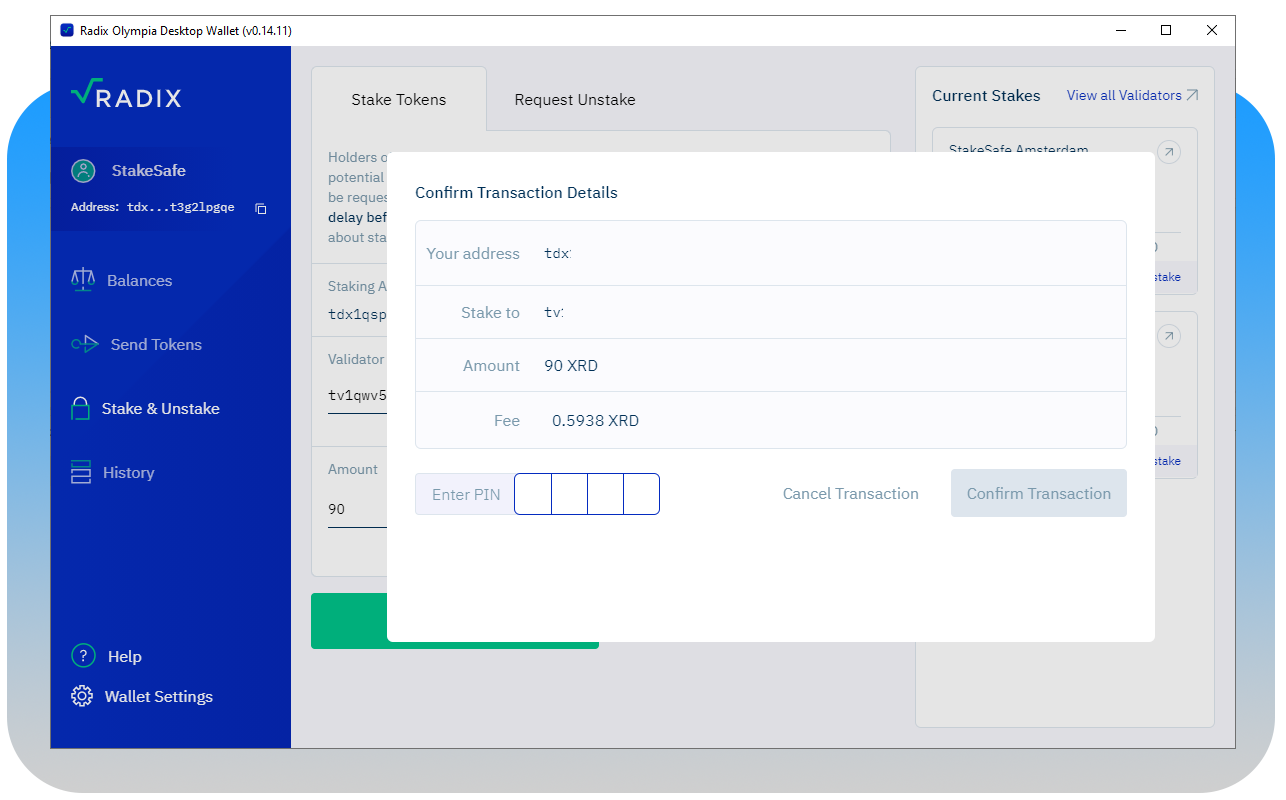The width and height of the screenshot is (1286, 800).
Task: Open Send Tokens page
Action: (x=156, y=345)
